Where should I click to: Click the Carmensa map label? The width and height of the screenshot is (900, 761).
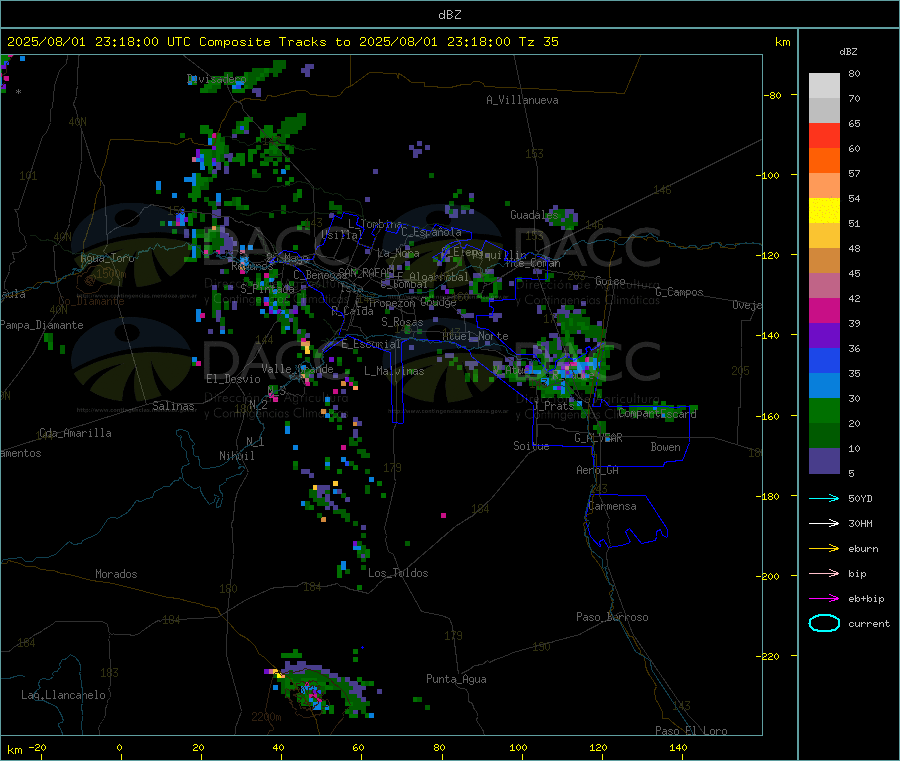tap(612, 506)
